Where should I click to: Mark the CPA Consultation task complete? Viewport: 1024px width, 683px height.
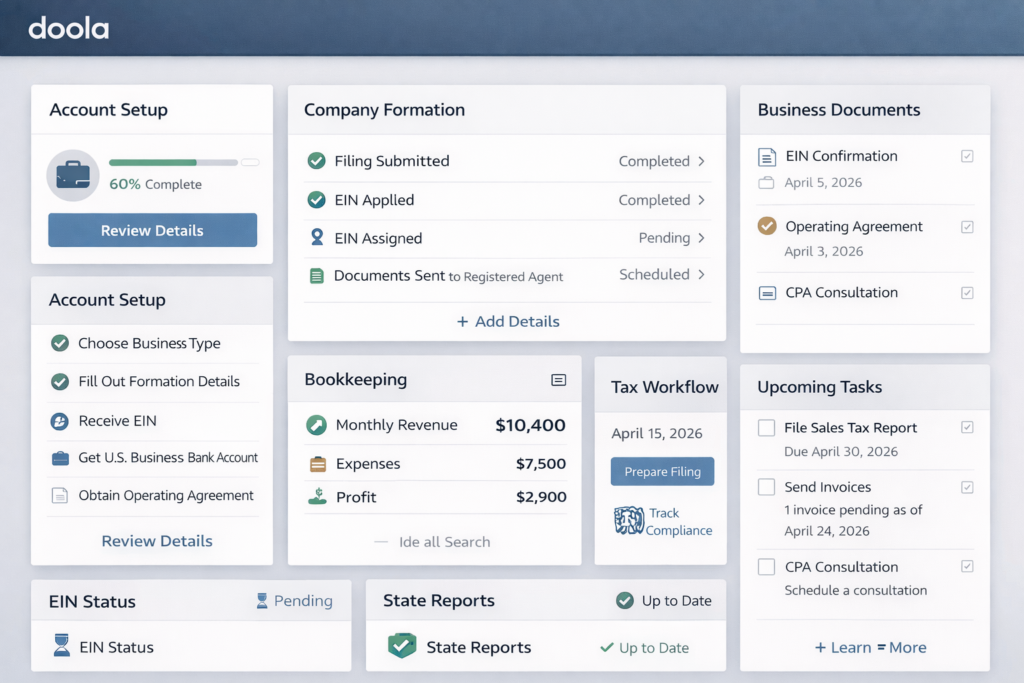766,566
